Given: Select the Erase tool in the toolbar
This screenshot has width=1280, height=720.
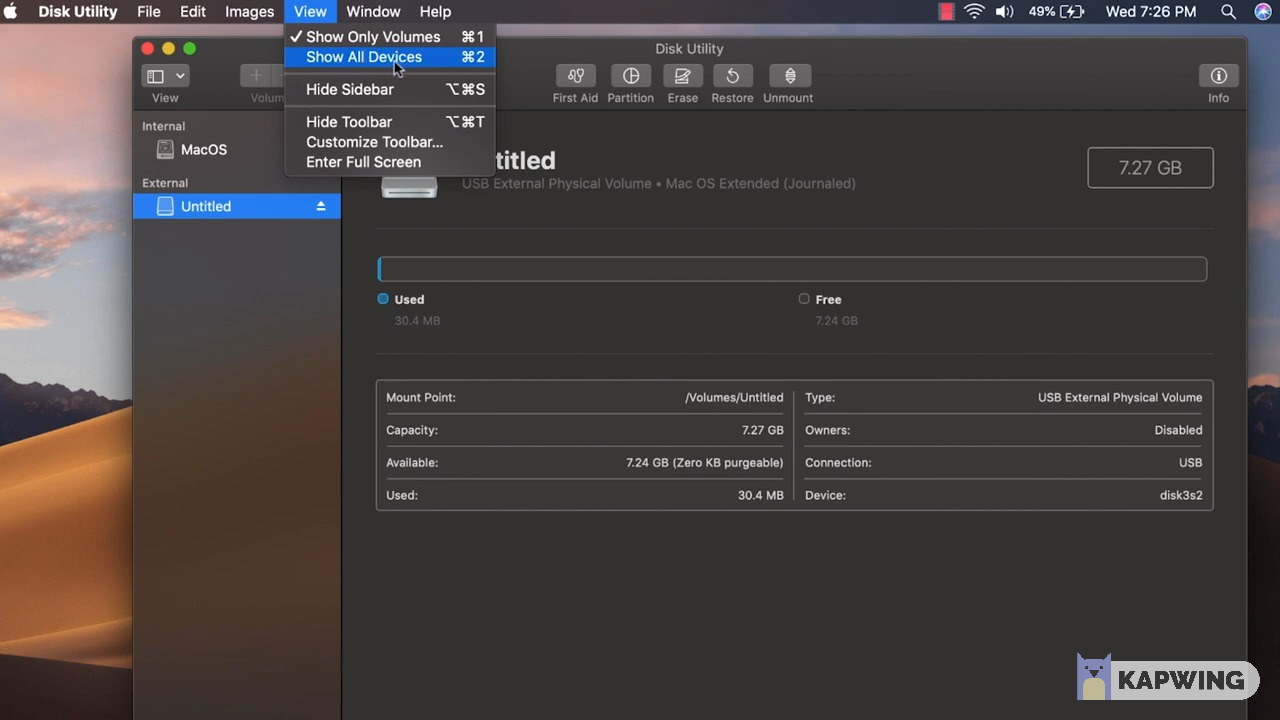Looking at the screenshot, I should 683,76.
